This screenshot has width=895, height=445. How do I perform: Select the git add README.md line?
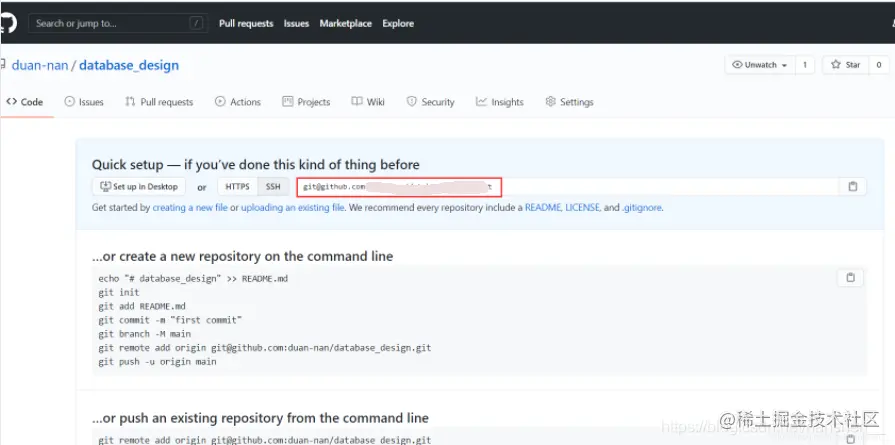142,306
